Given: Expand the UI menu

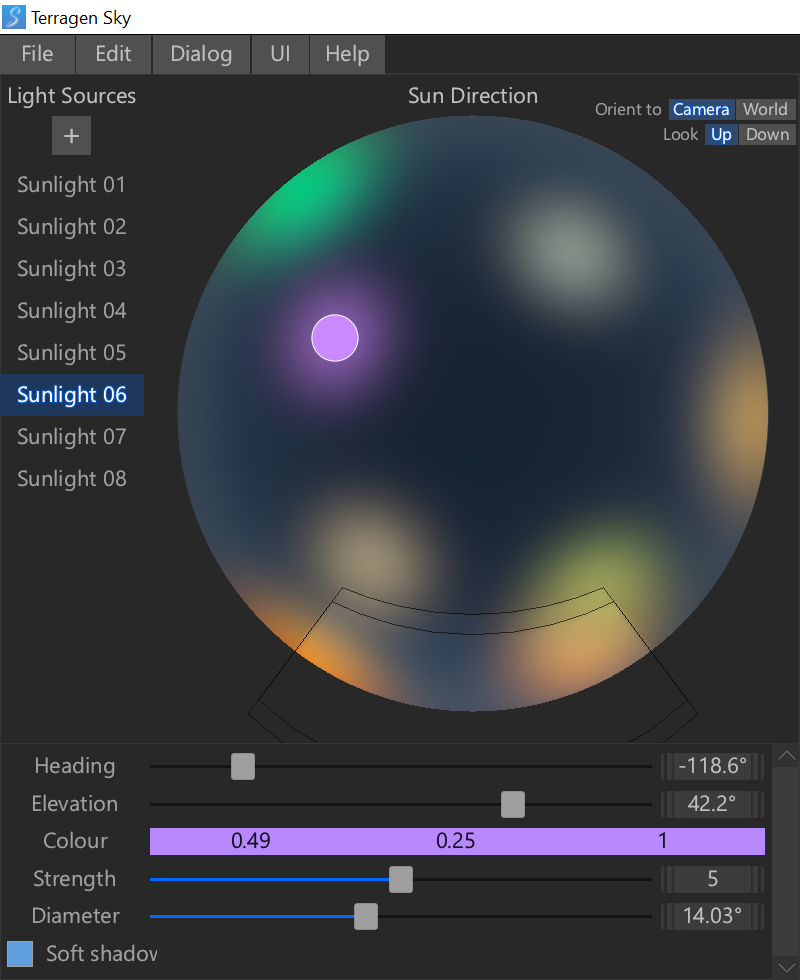Looking at the screenshot, I should click(x=280, y=54).
